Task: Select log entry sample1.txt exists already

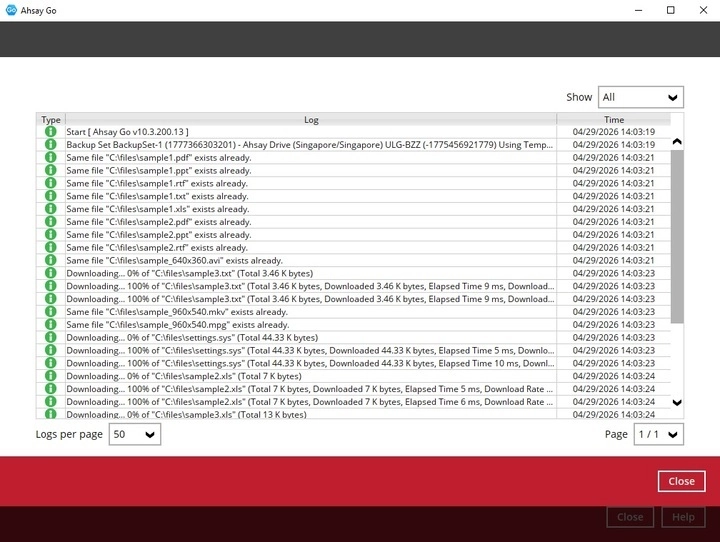Action: [x=158, y=196]
